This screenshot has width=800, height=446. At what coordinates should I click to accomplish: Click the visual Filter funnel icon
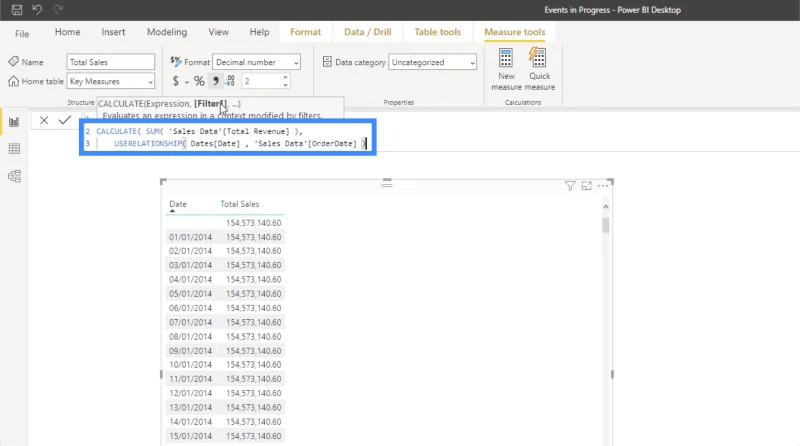coord(570,186)
